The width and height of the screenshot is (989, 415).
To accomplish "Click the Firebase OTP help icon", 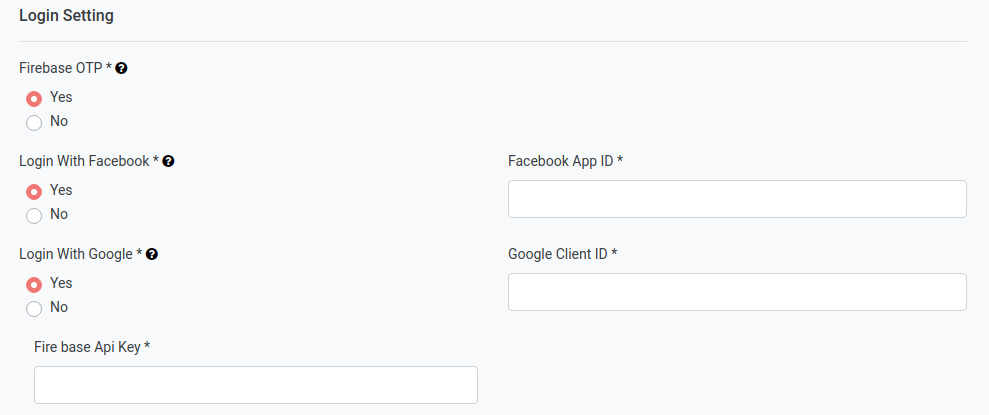I will coord(122,68).
